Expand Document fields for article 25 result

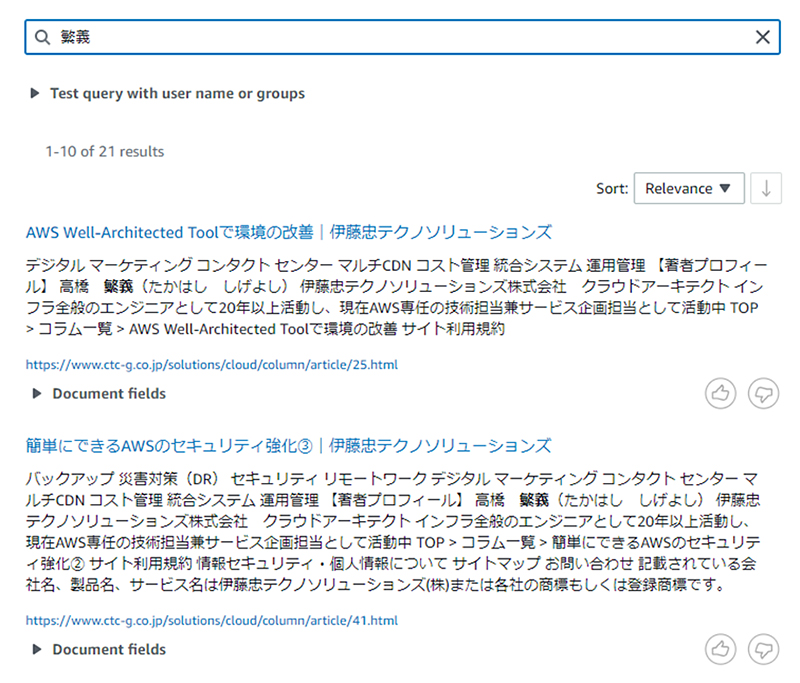point(99,394)
